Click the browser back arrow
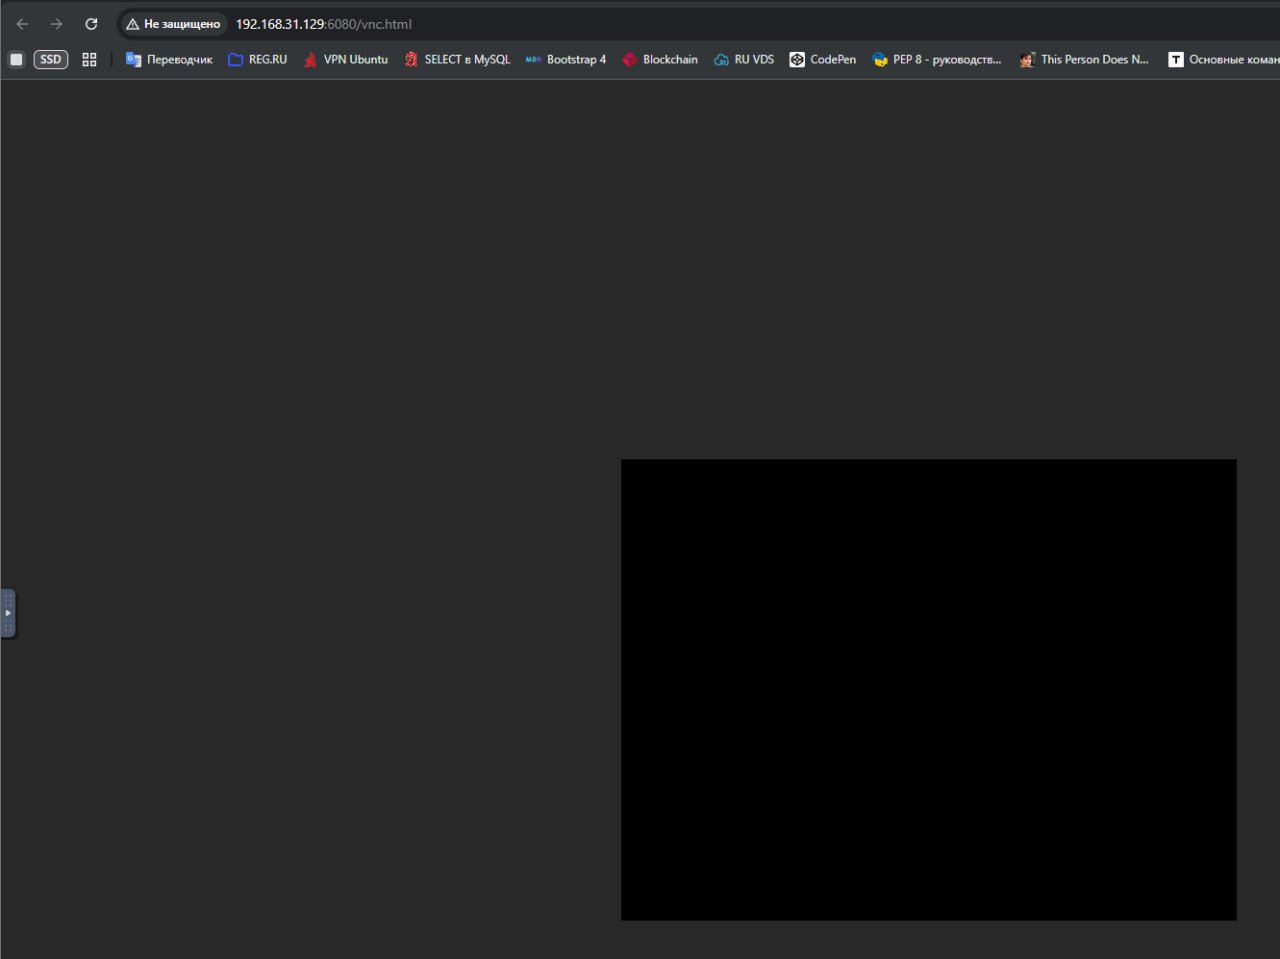Screen dimensions: 1280x959 pos(22,24)
